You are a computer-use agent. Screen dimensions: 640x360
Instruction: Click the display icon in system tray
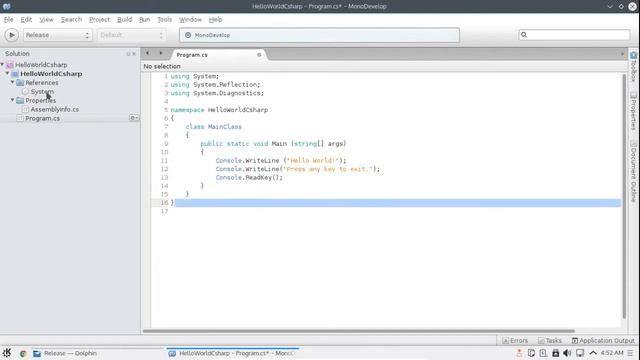tap(580, 353)
